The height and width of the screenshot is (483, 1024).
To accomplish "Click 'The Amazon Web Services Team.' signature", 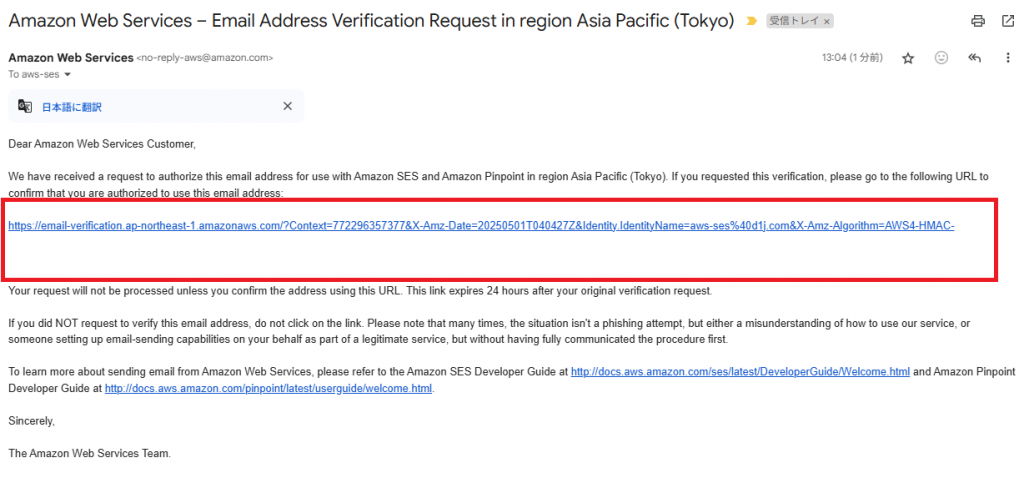I will (89, 453).
